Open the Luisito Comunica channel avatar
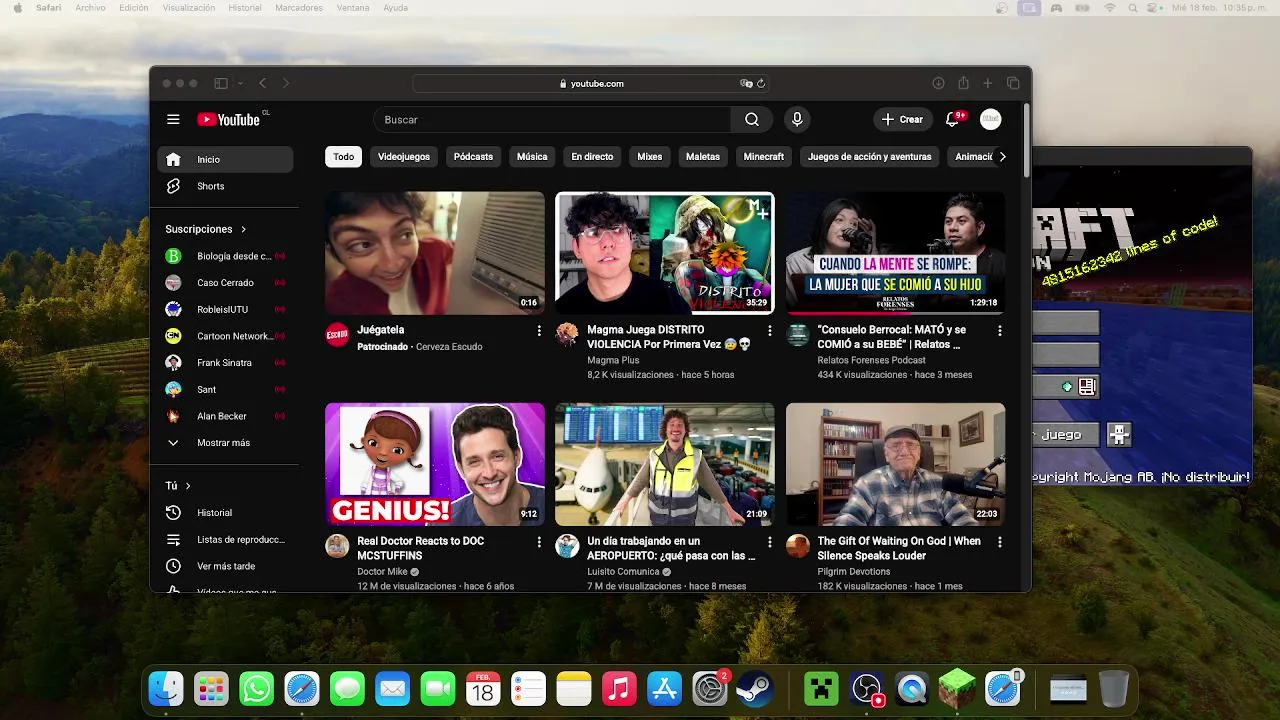1280x720 pixels. tap(567, 546)
